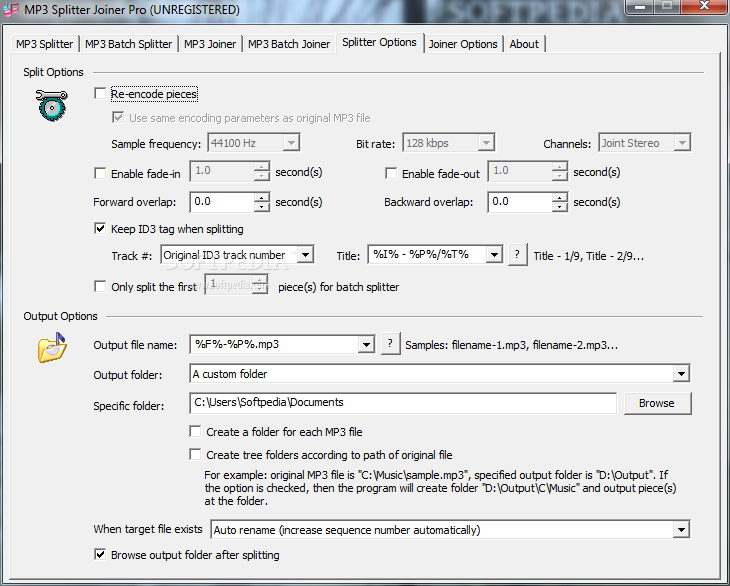Image resolution: width=730 pixels, height=586 pixels.
Task: Switch to MP3 Batch Splitter tab
Action: point(128,44)
